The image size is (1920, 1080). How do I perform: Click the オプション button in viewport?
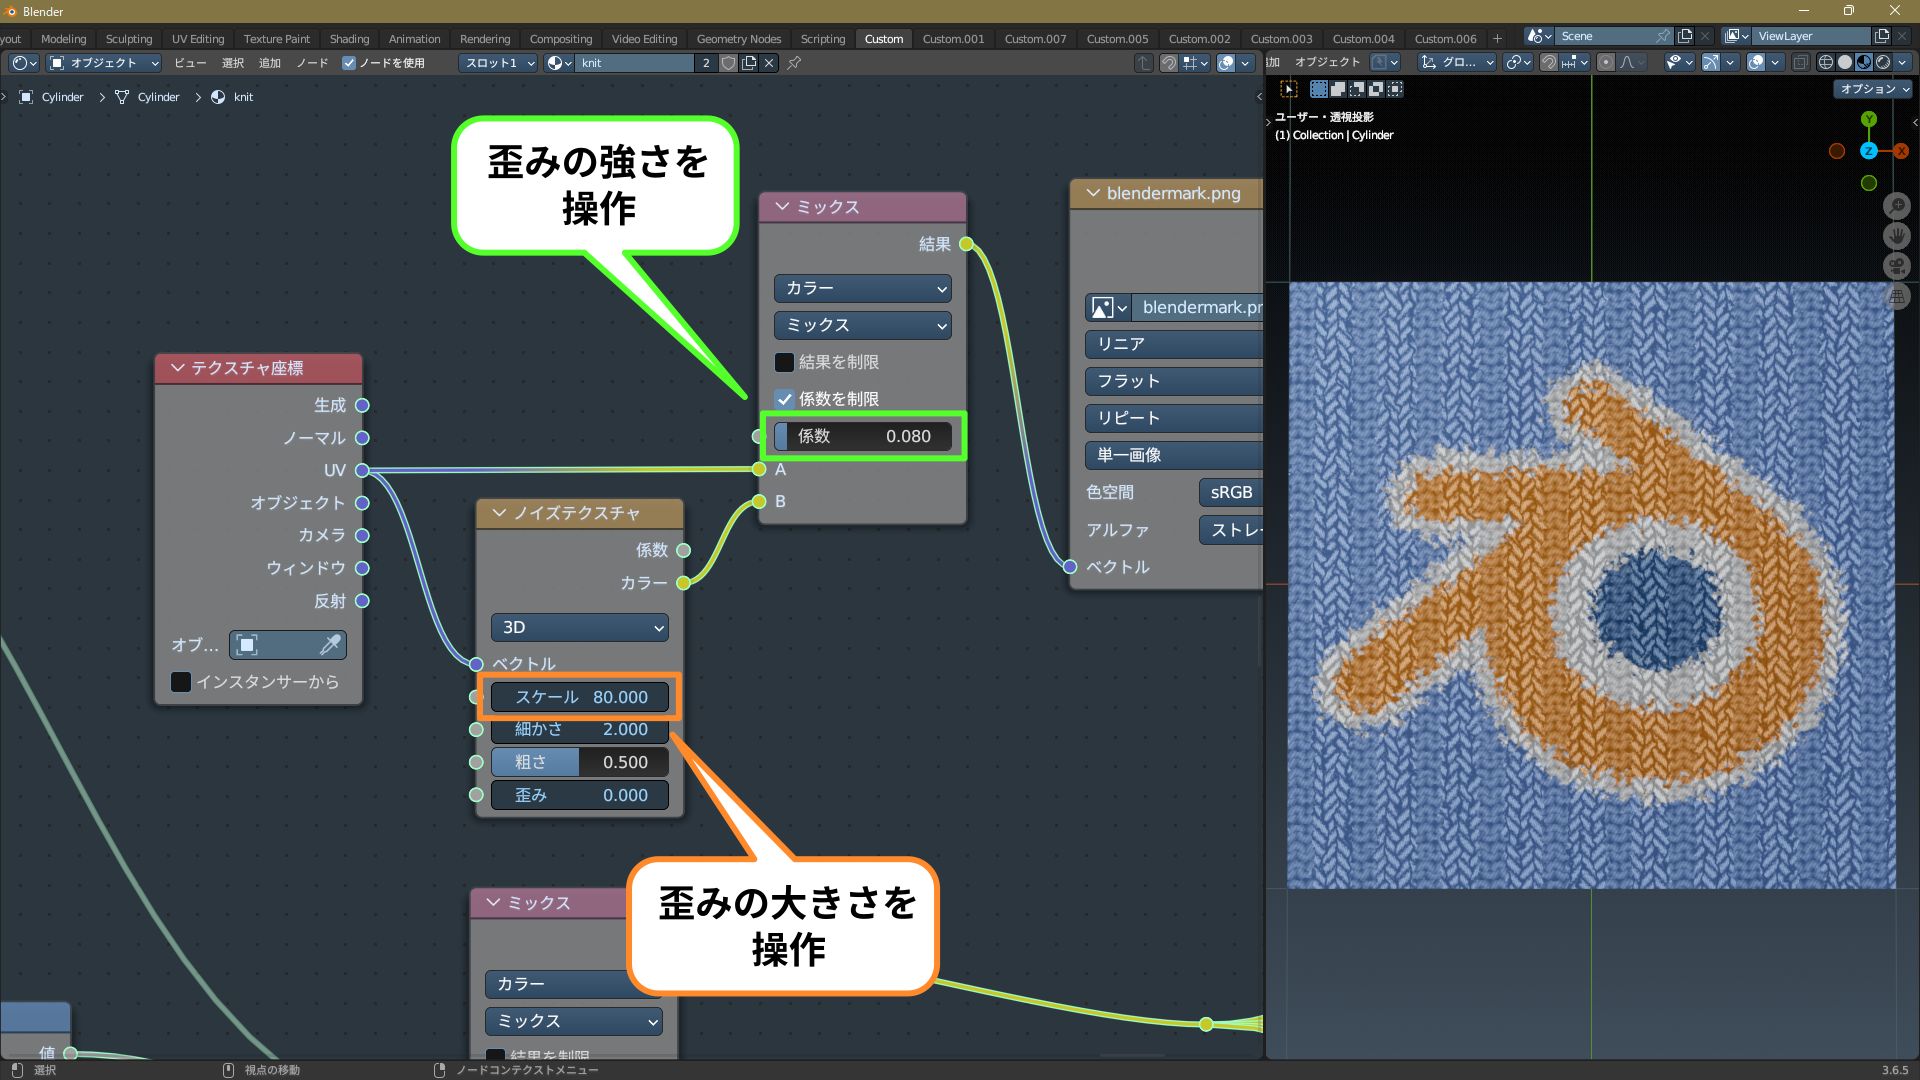(x=1873, y=89)
